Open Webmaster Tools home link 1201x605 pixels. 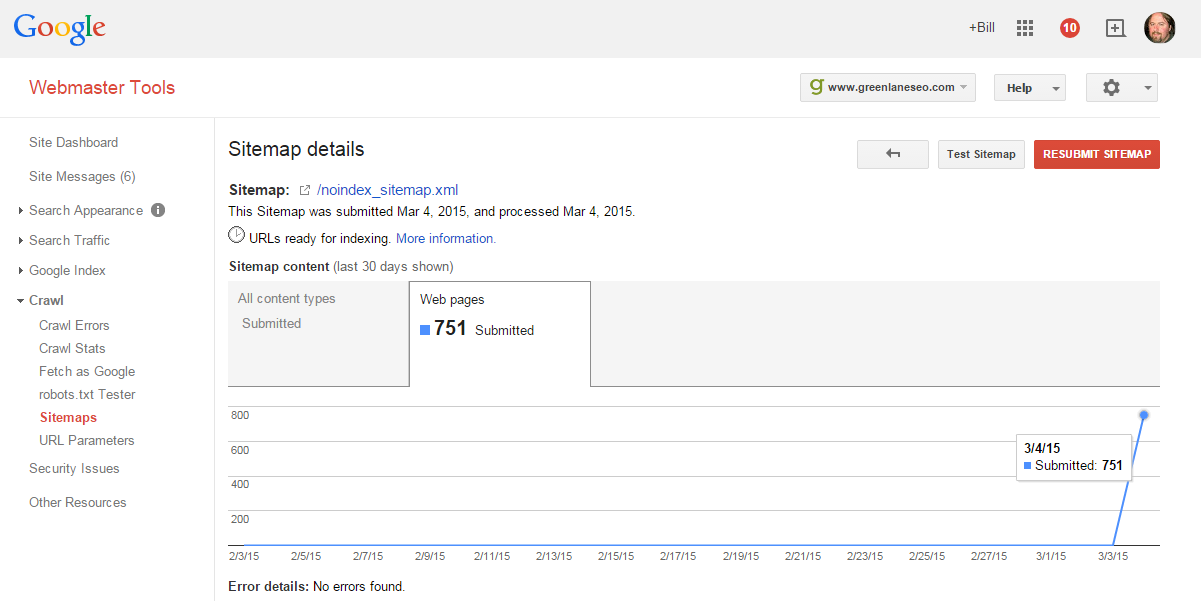pyautogui.click(x=102, y=87)
